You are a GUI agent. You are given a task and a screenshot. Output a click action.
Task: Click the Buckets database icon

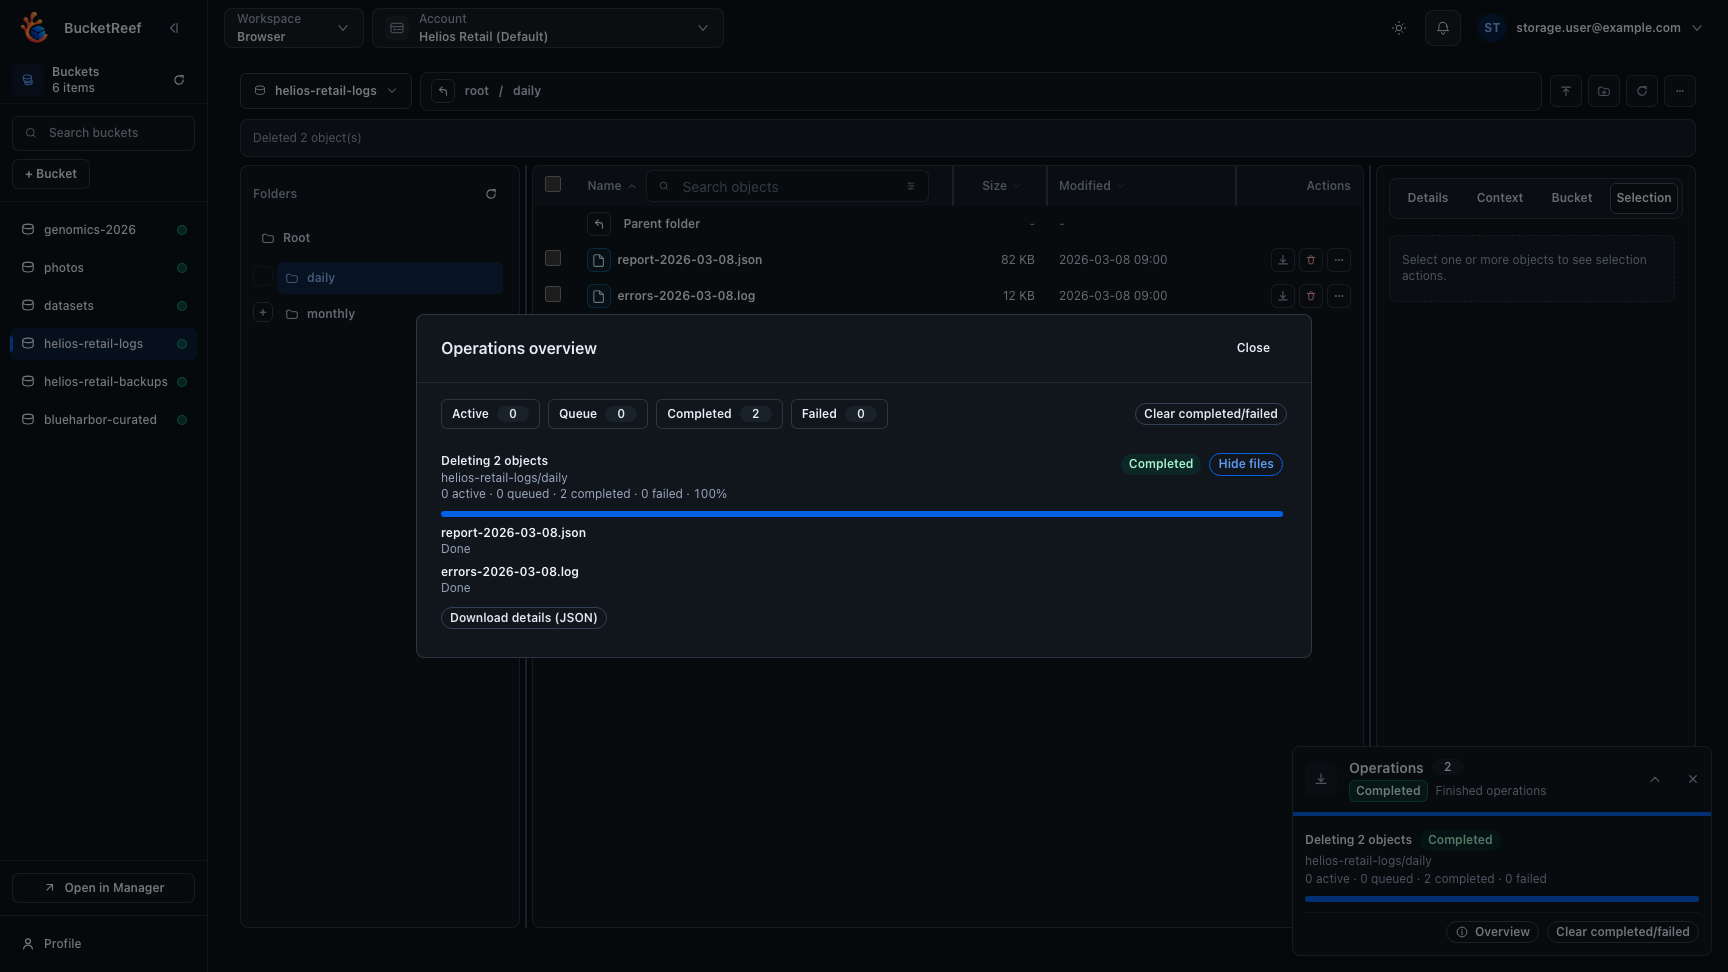click(28, 80)
